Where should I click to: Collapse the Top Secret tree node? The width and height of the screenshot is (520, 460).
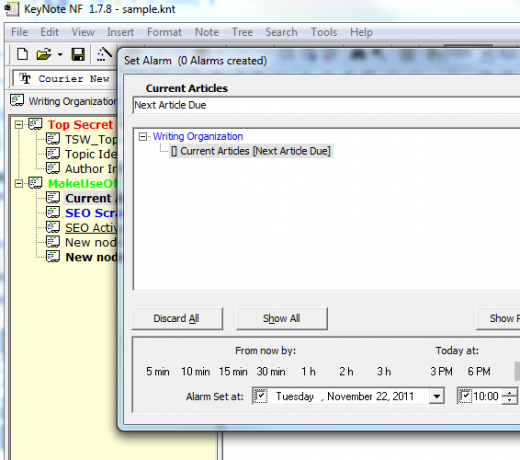click(x=19, y=125)
